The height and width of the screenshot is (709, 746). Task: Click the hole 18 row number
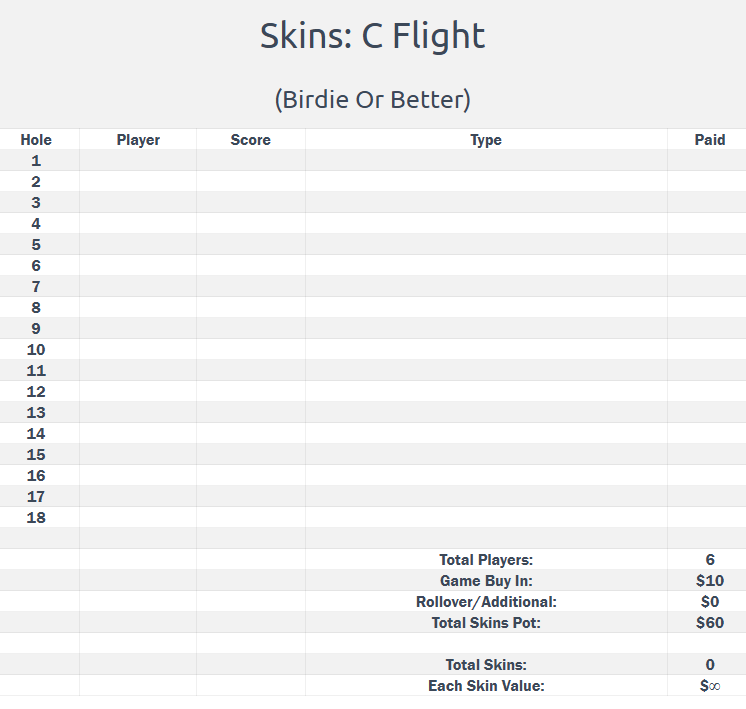36,518
